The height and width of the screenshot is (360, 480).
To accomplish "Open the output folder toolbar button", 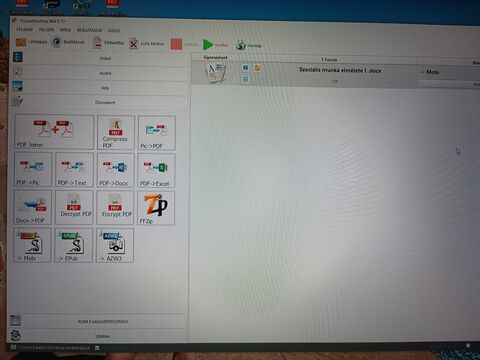I will 31,42.
